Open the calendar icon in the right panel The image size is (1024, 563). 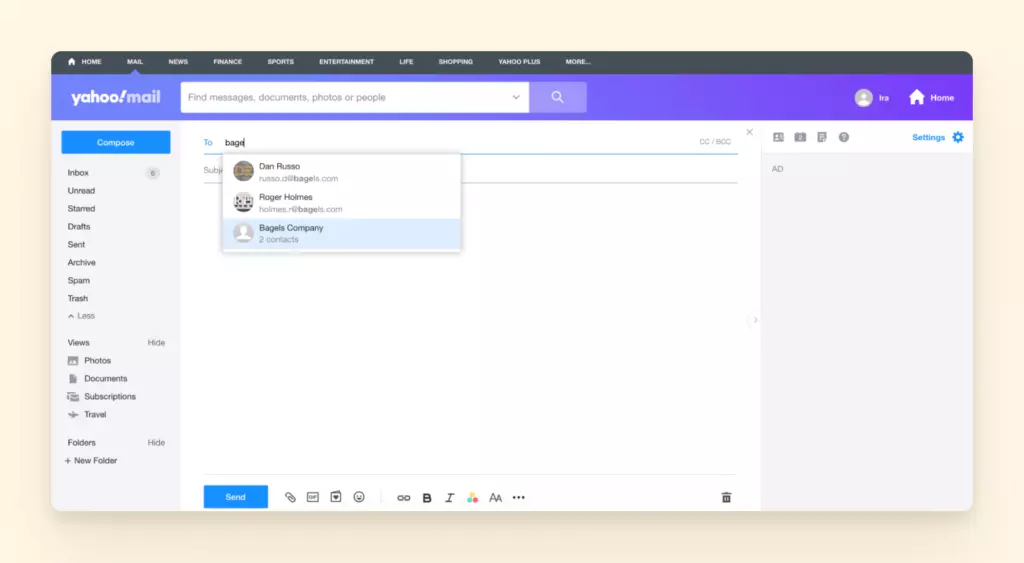pos(800,137)
